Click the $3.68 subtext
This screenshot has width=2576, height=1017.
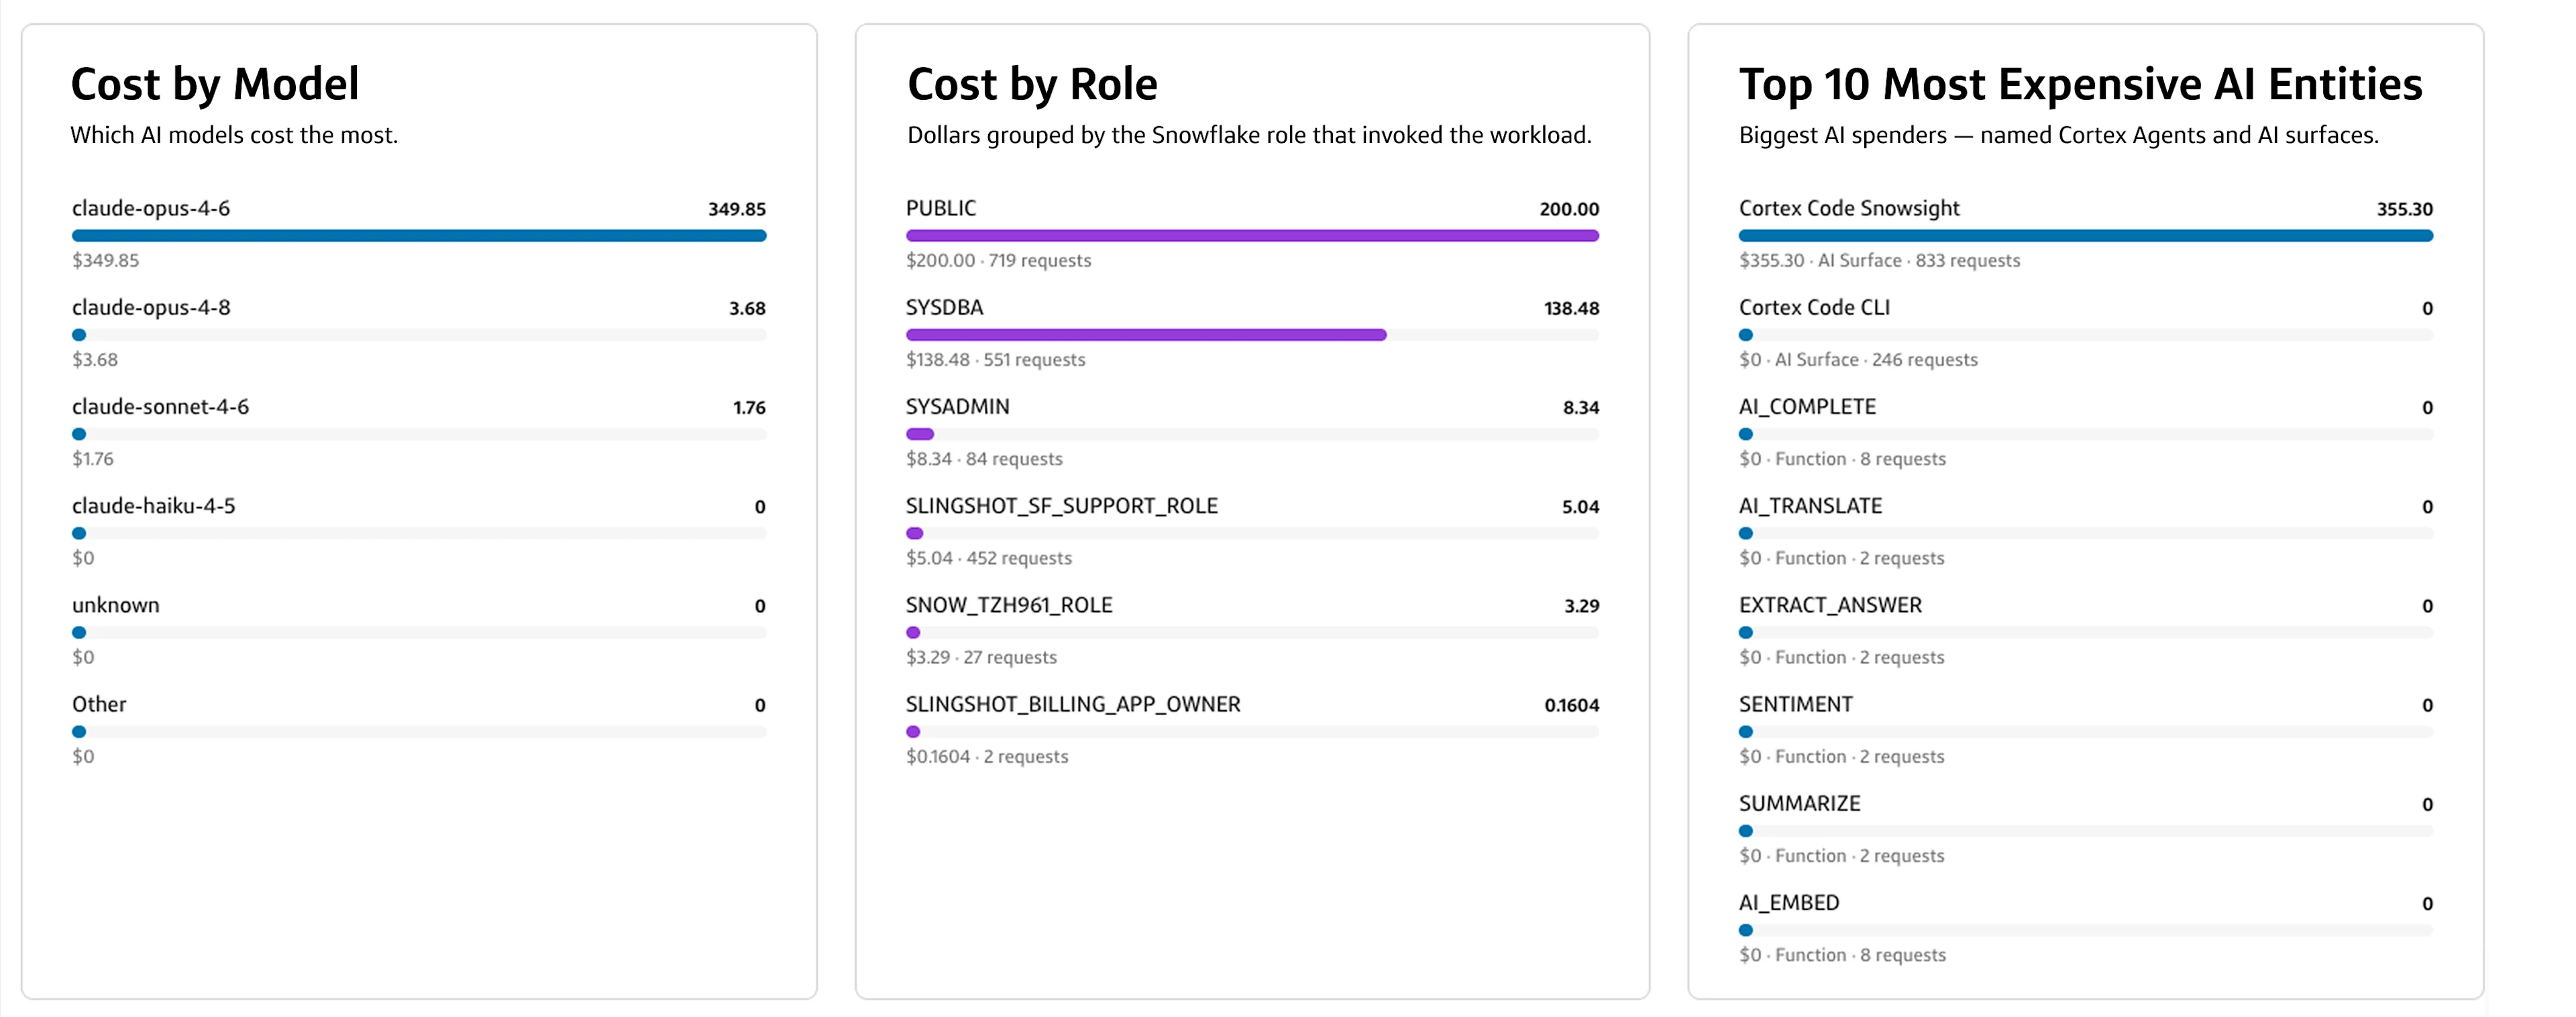[x=95, y=359]
